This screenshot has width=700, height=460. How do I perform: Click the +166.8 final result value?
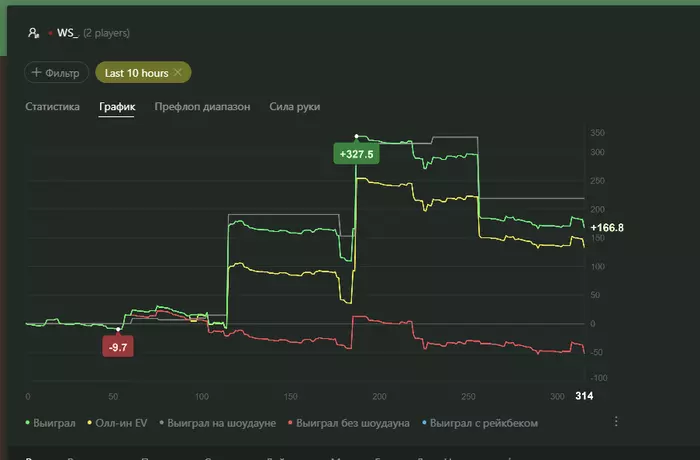coord(607,228)
